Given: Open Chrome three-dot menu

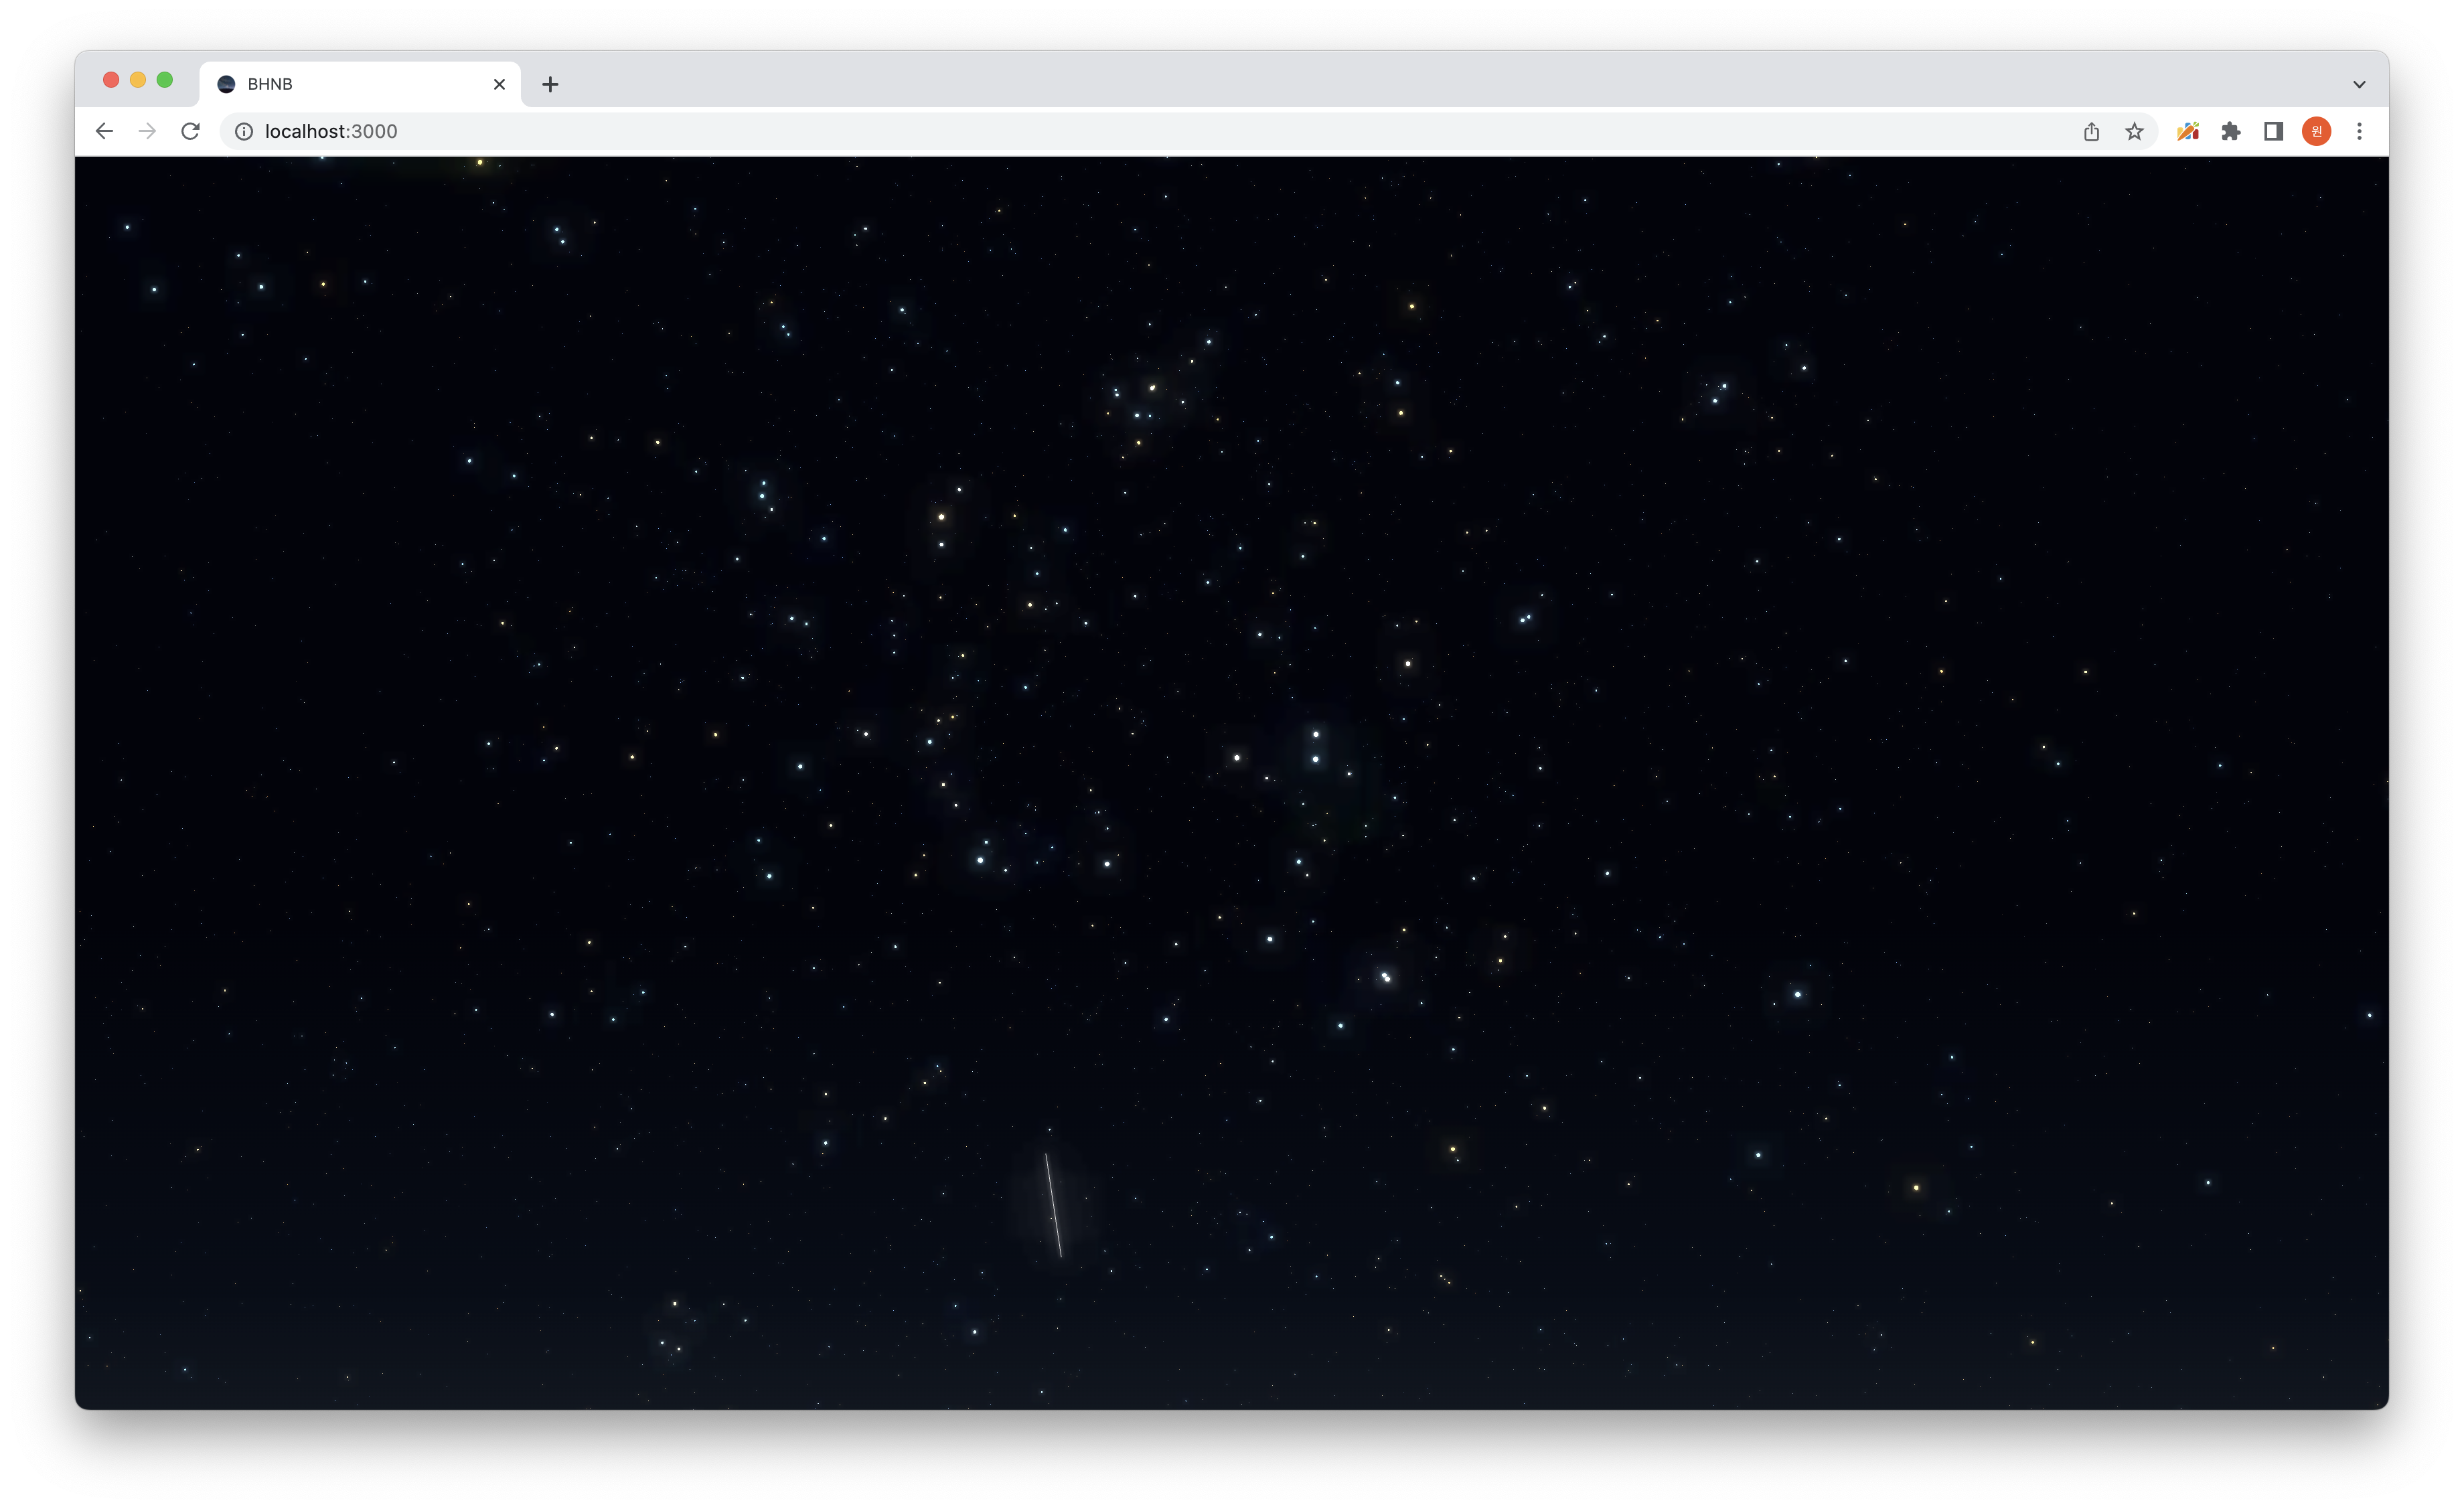Looking at the screenshot, I should (2359, 131).
